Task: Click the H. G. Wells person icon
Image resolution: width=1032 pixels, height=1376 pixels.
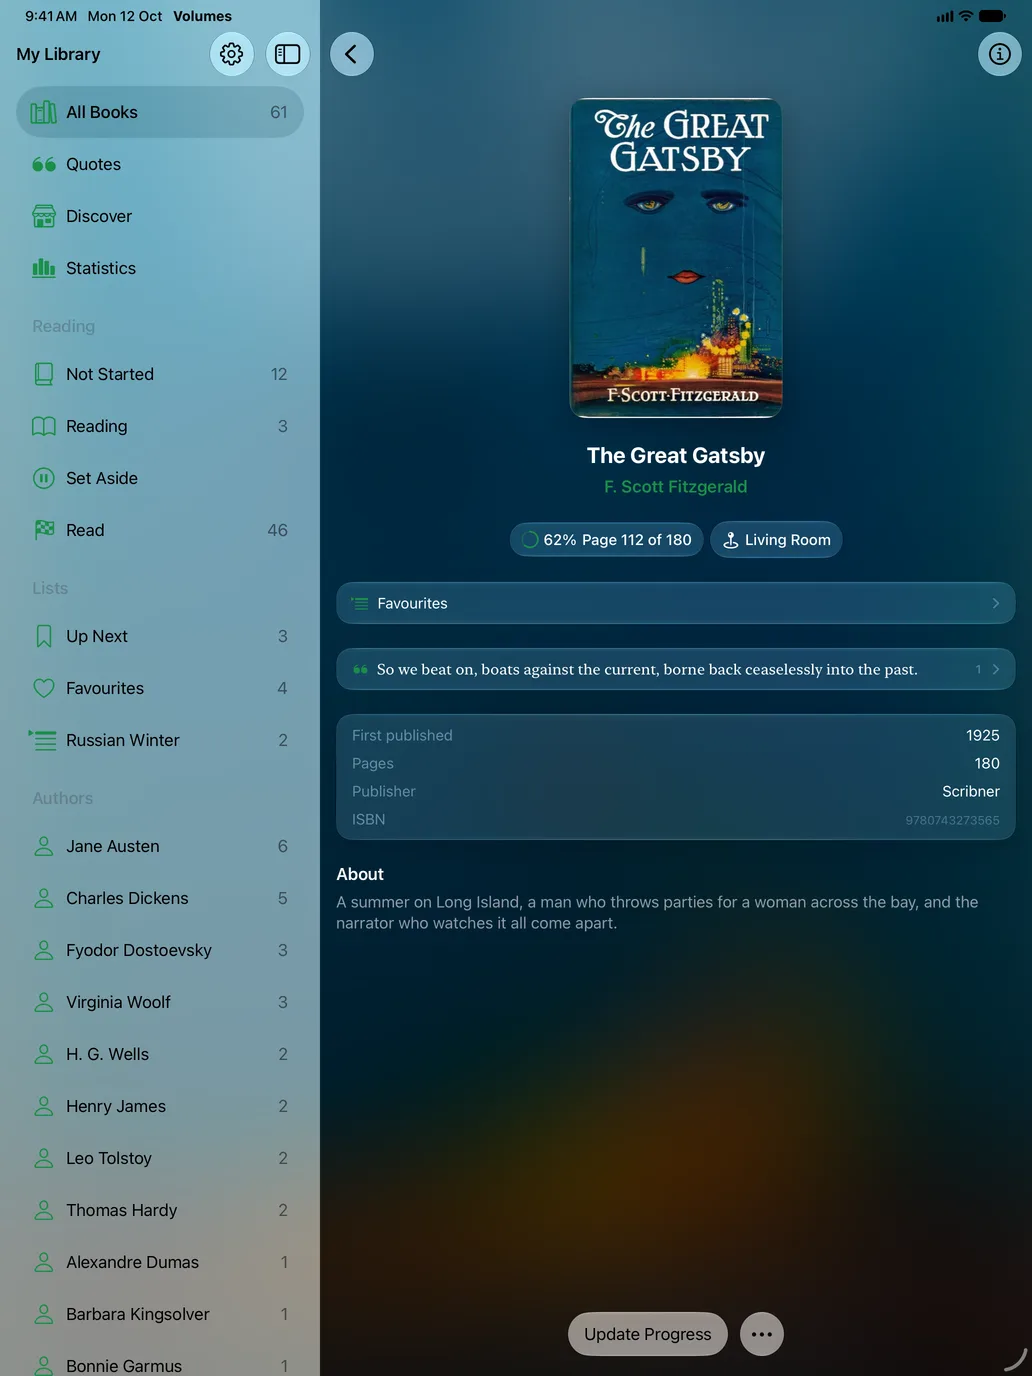Action: 44,1054
